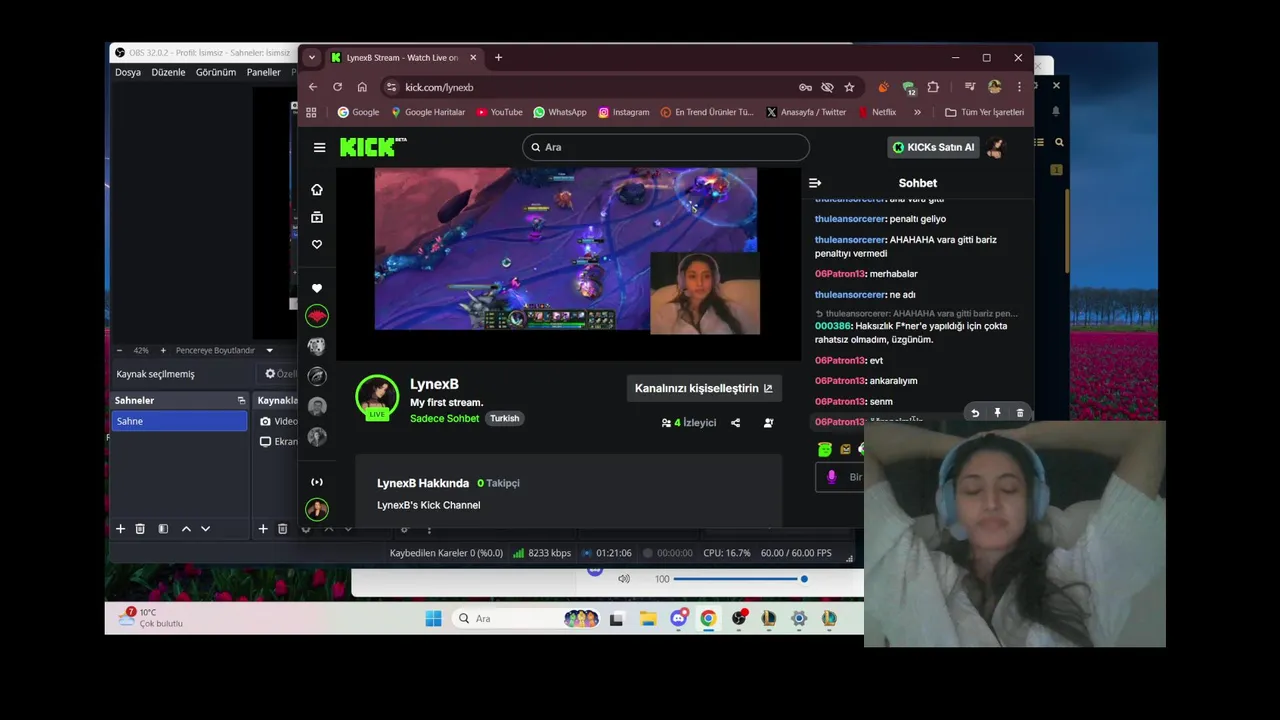Viewport: 1280px width, 720px height.
Task: Click the trash icon above chat input
Action: point(1020,413)
